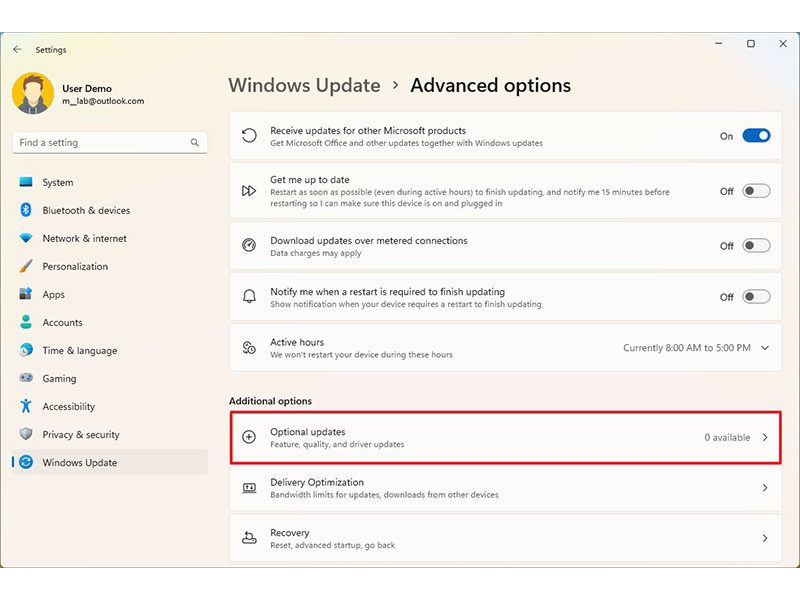
Task: Click the Windows Update sync icon
Action: pyautogui.click(x=26, y=462)
